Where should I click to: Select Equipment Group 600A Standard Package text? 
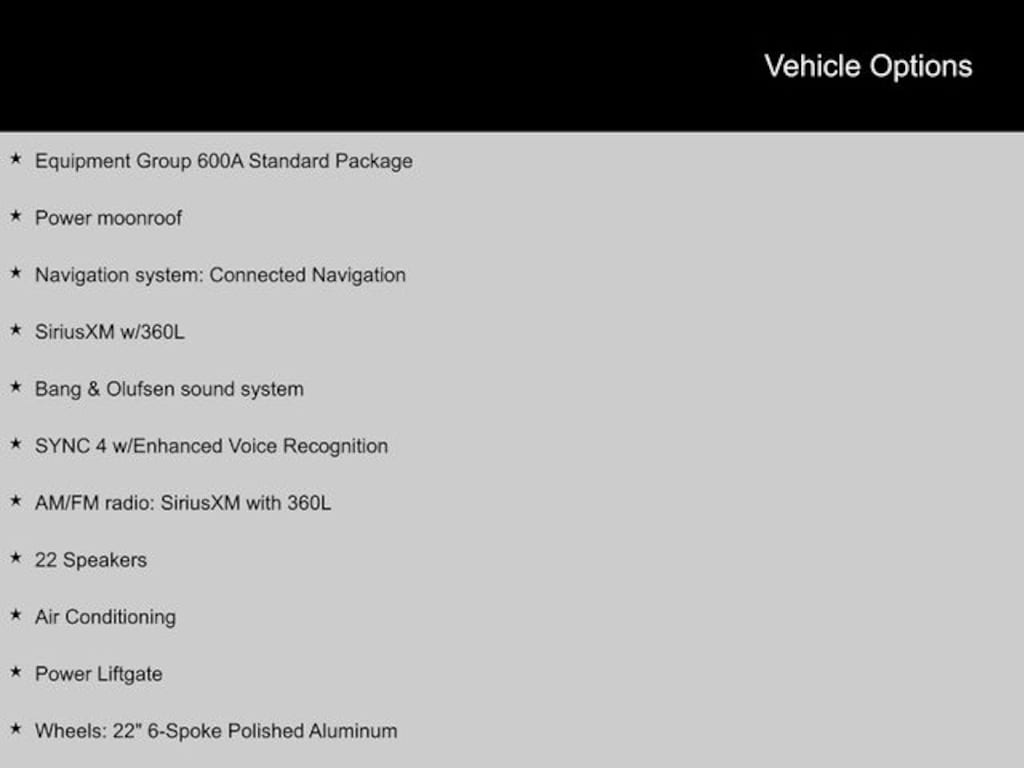pyautogui.click(x=223, y=161)
